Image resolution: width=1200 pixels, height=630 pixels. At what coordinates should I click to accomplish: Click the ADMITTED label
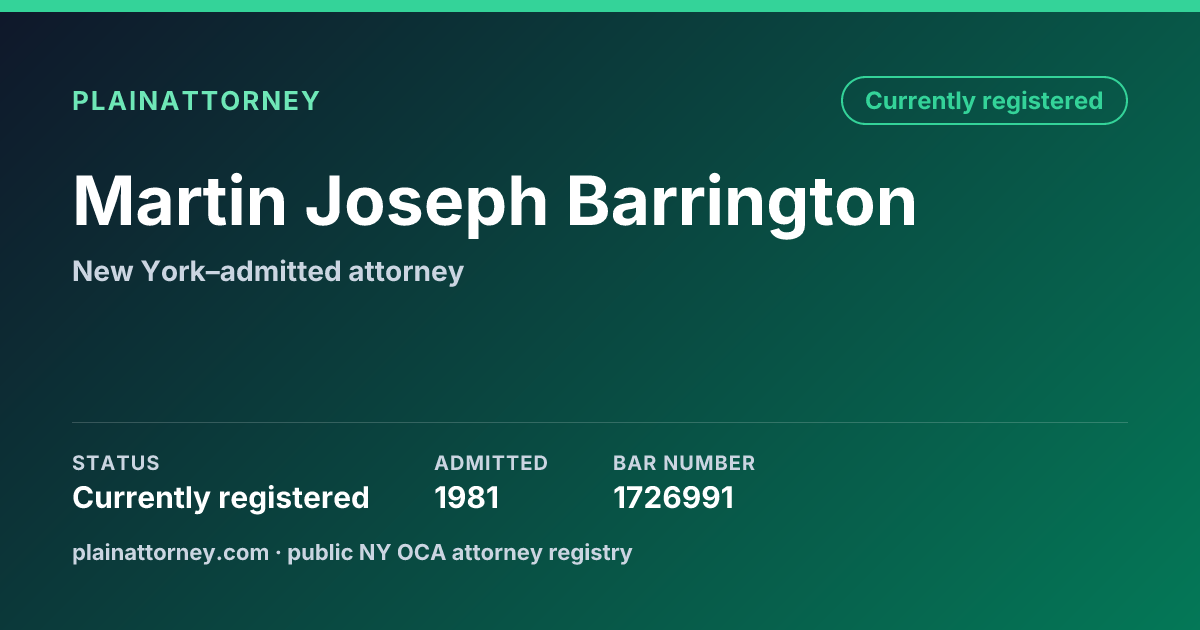click(491, 463)
